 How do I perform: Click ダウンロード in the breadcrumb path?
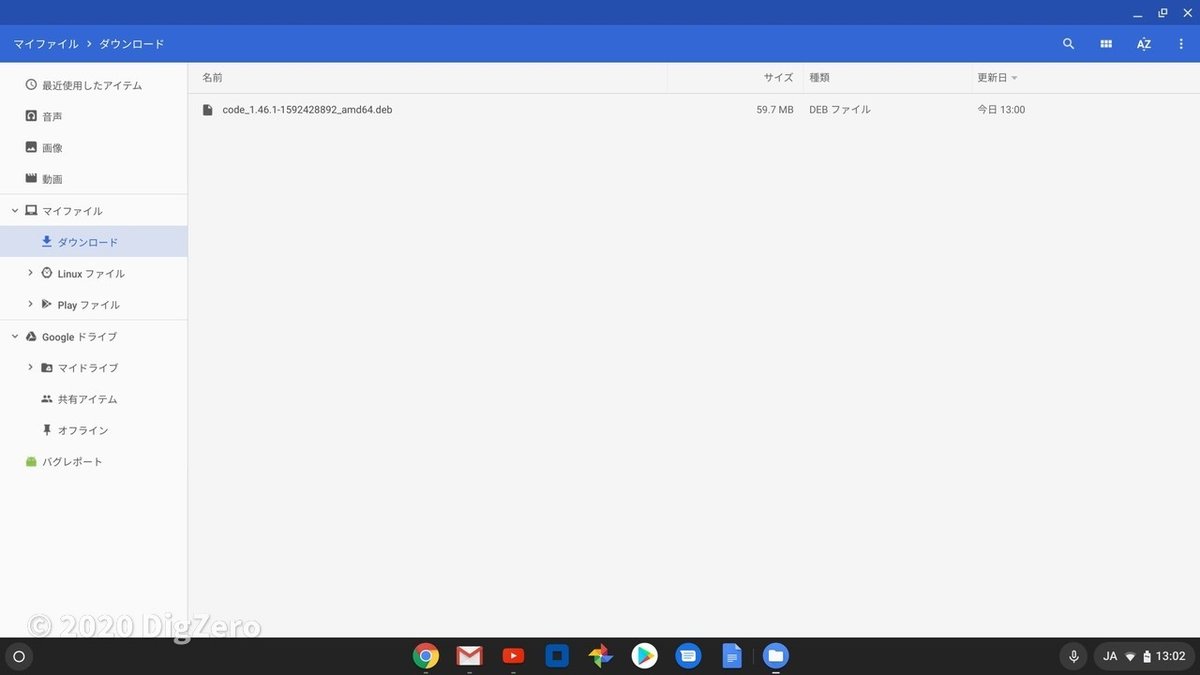click(x=132, y=44)
